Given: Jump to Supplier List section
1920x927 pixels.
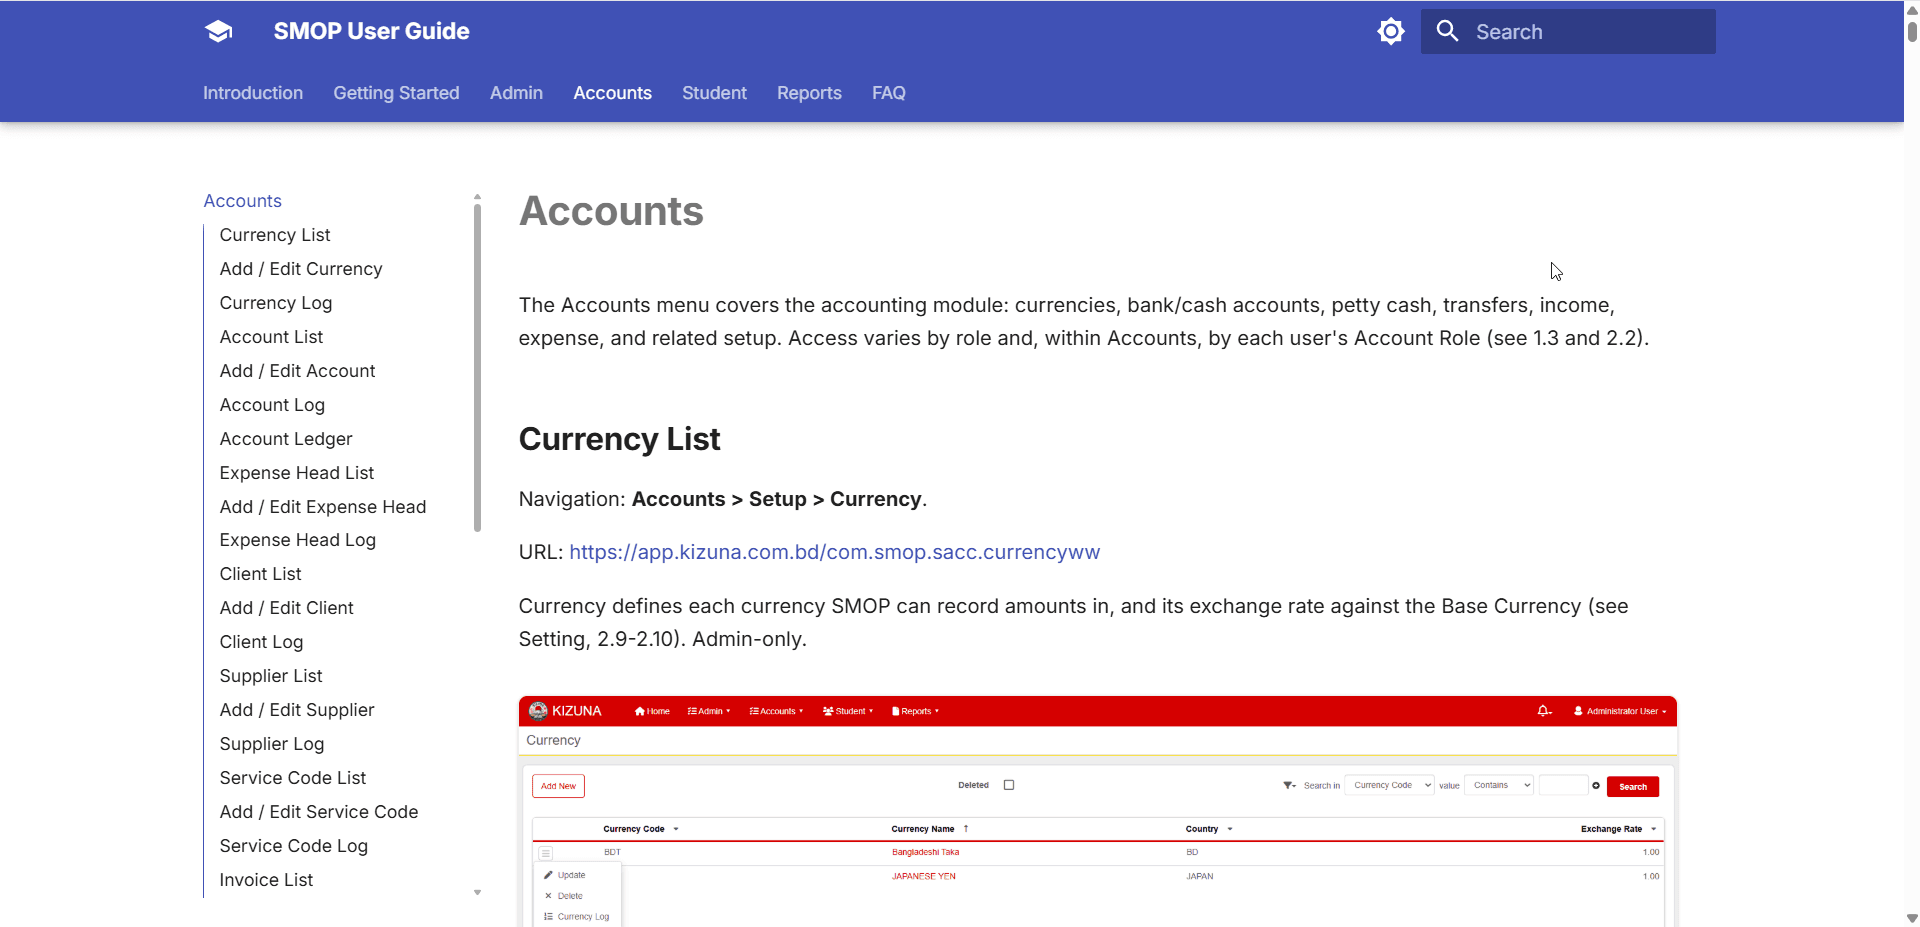Looking at the screenshot, I should point(271,676).
